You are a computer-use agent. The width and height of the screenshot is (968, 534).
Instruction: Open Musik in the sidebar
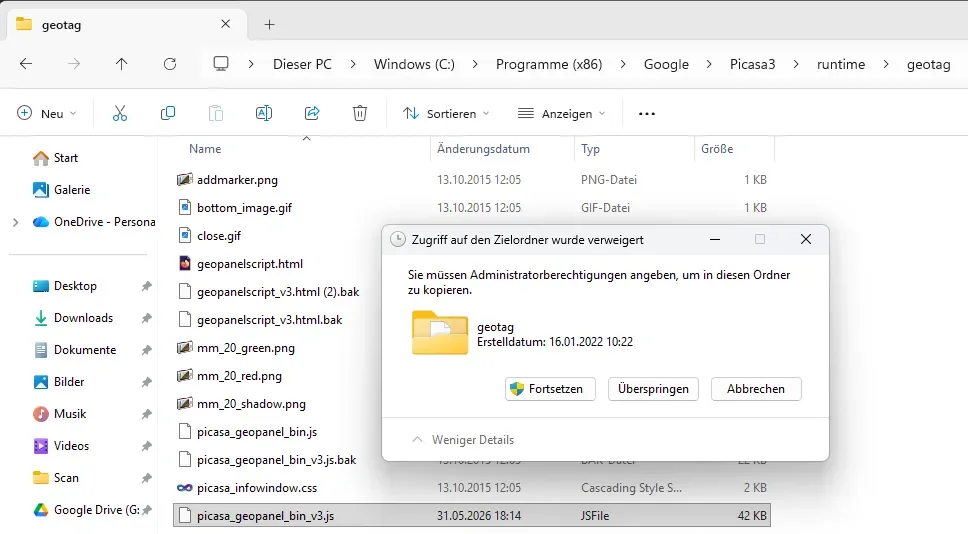59,414
